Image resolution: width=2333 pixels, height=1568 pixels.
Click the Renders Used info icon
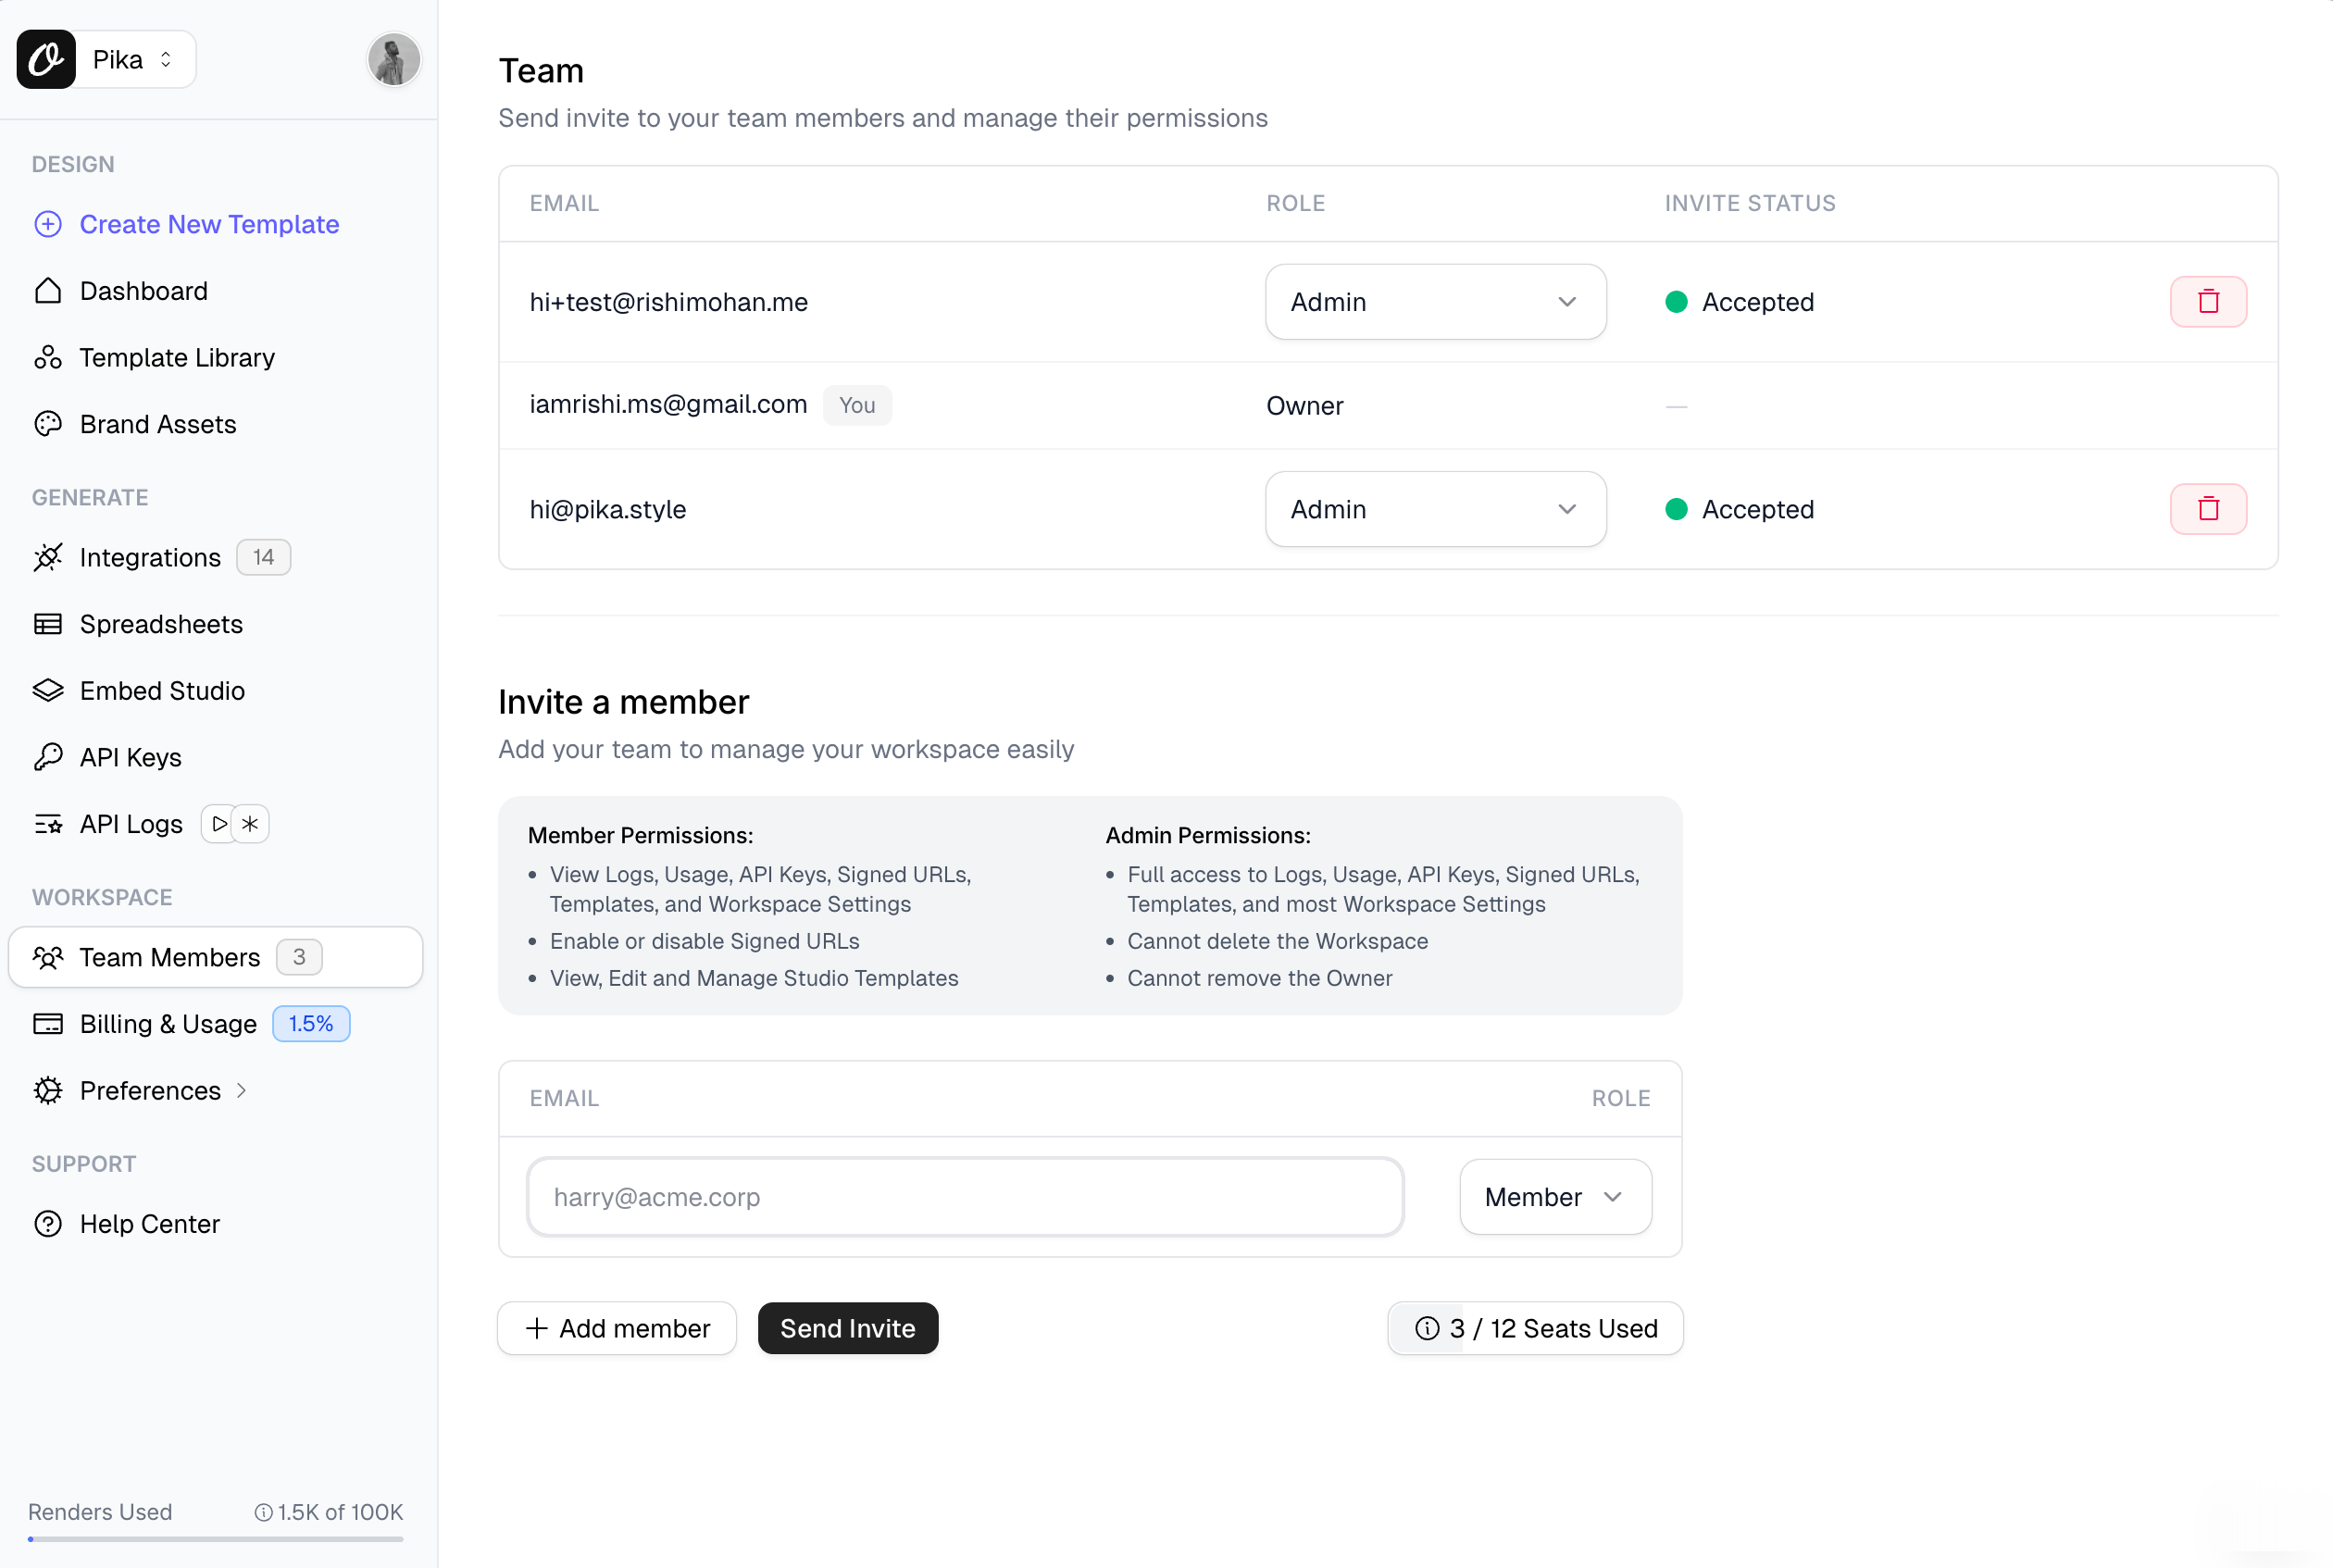(263, 1512)
